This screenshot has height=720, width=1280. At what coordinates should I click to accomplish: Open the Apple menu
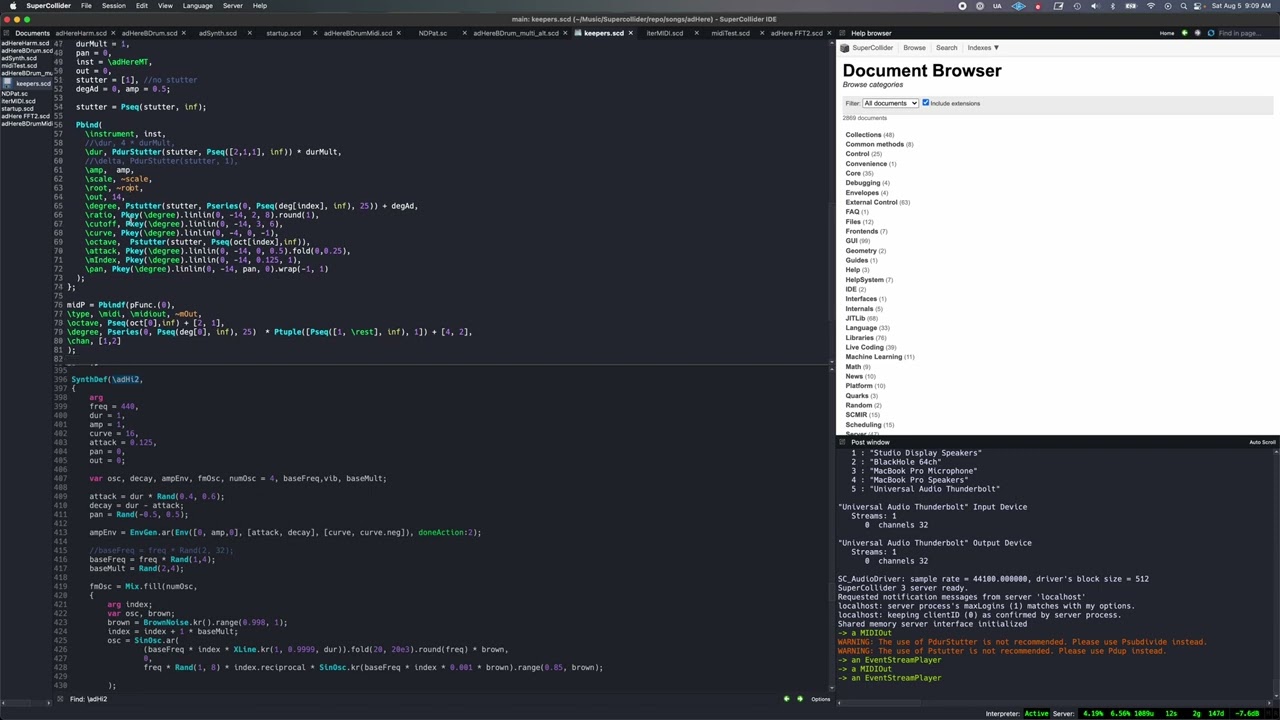pos(13,6)
